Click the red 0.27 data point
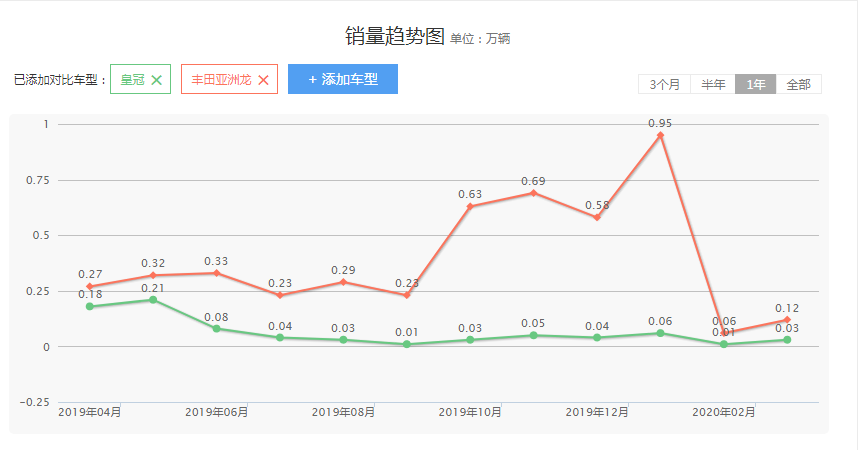This screenshot has width=859, height=450. [x=90, y=287]
